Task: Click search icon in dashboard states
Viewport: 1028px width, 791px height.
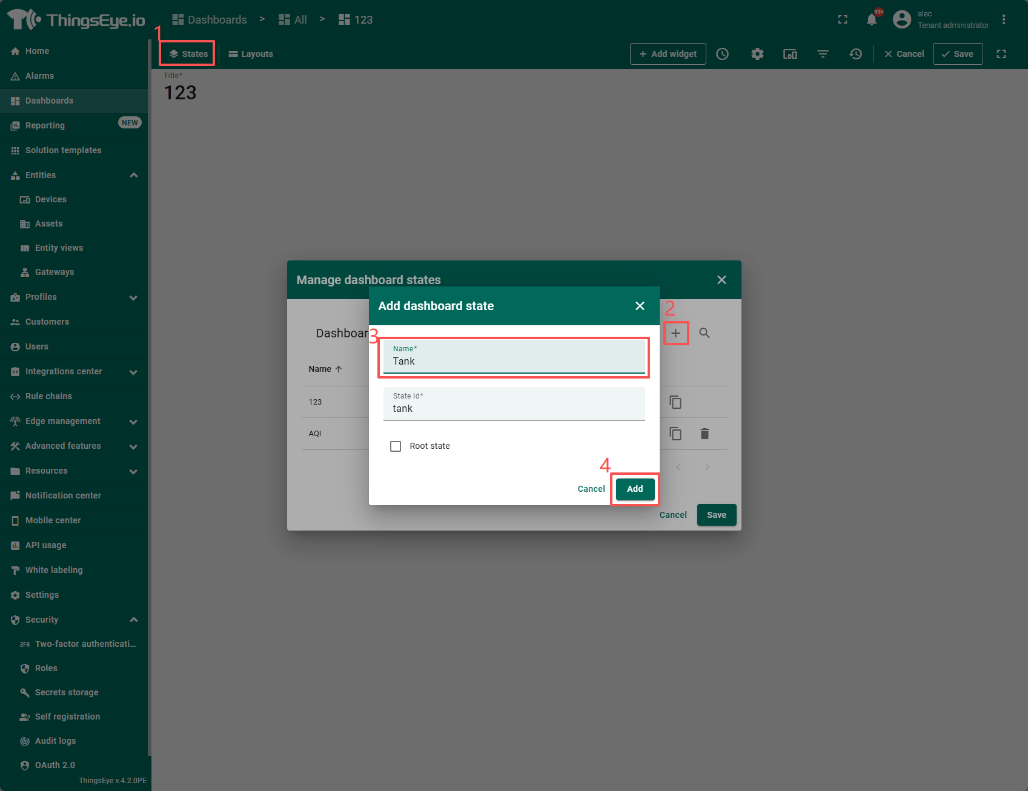Action: click(704, 333)
